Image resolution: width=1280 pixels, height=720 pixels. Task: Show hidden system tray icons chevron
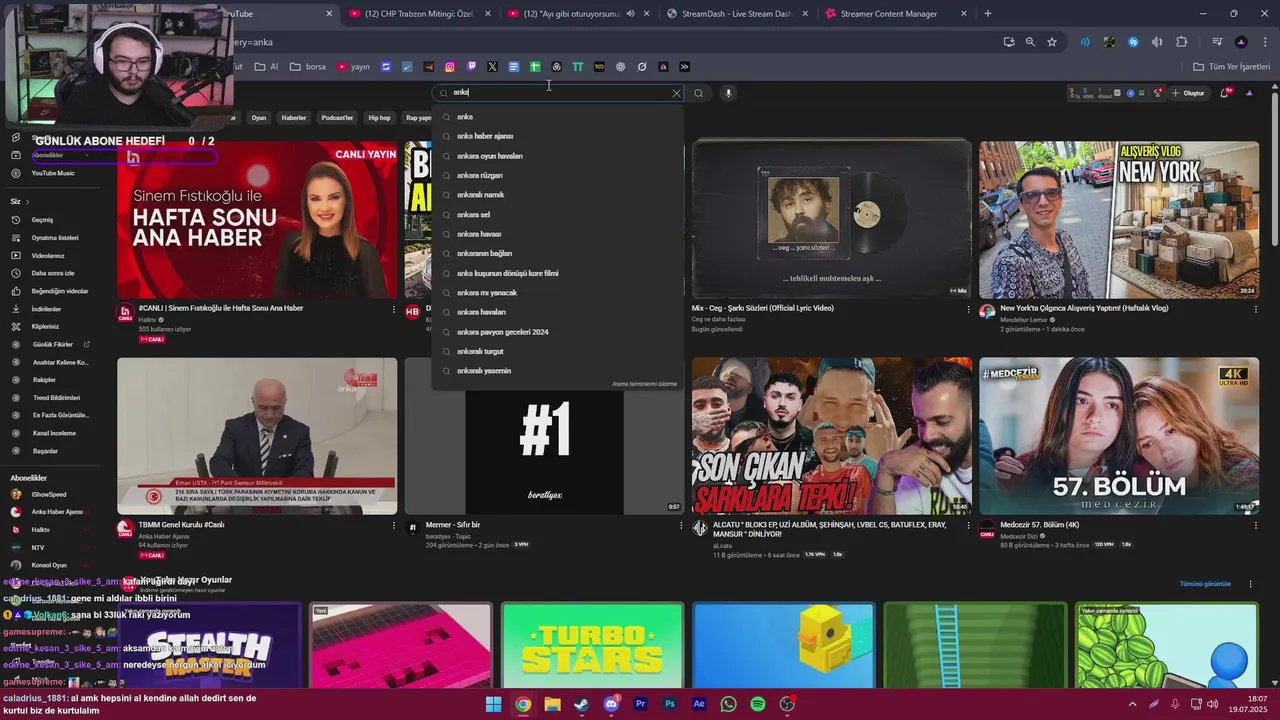pos(1132,704)
